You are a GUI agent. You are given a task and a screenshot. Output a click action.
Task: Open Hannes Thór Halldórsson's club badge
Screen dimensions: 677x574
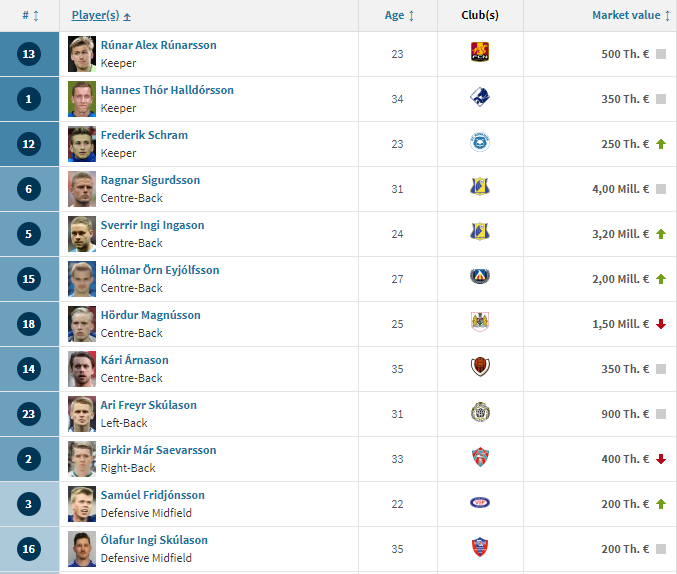pyautogui.click(x=480, y=97)
